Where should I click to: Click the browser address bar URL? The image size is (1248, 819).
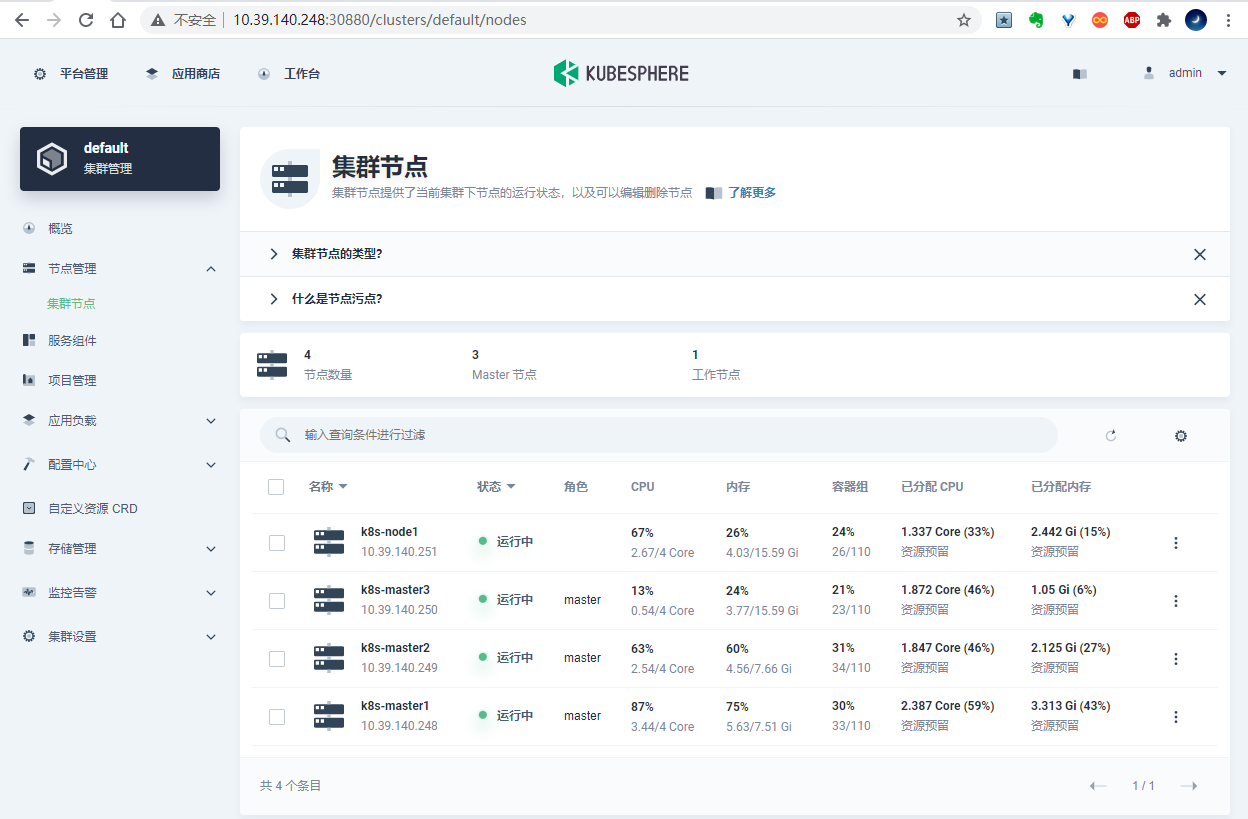point(380,20)
